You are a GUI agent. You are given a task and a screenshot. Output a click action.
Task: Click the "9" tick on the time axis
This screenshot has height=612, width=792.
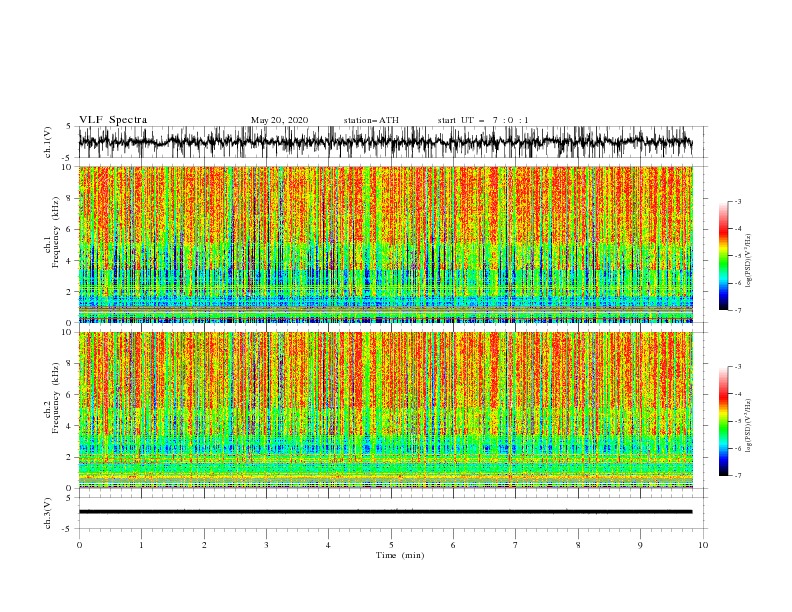point(640,545)
